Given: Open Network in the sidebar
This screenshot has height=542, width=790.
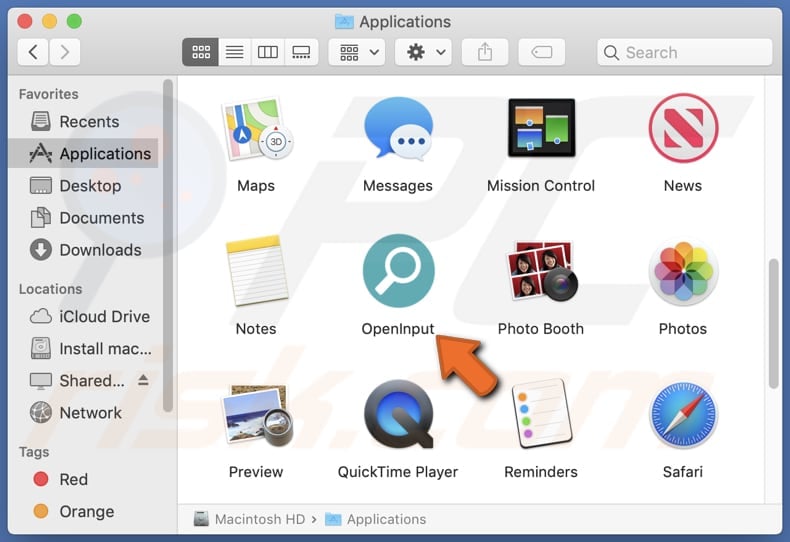Looking at the screenshot, I should [83, 413].
